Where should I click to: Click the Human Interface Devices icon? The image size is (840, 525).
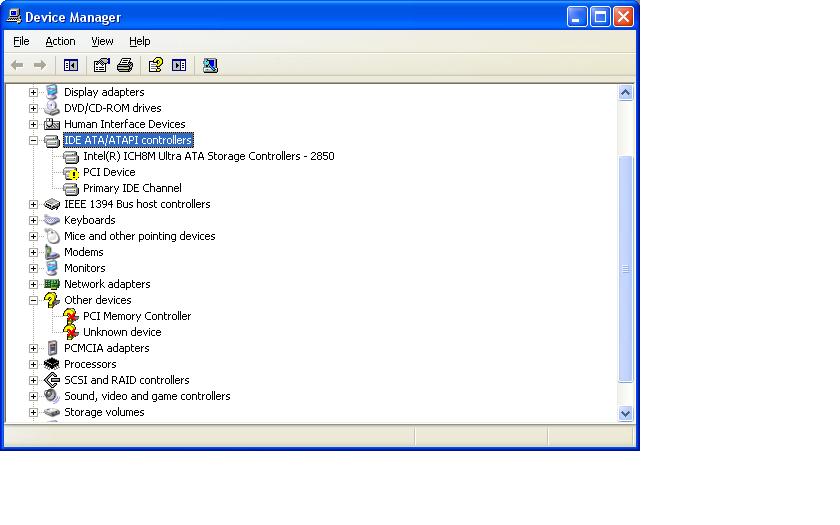52,124
